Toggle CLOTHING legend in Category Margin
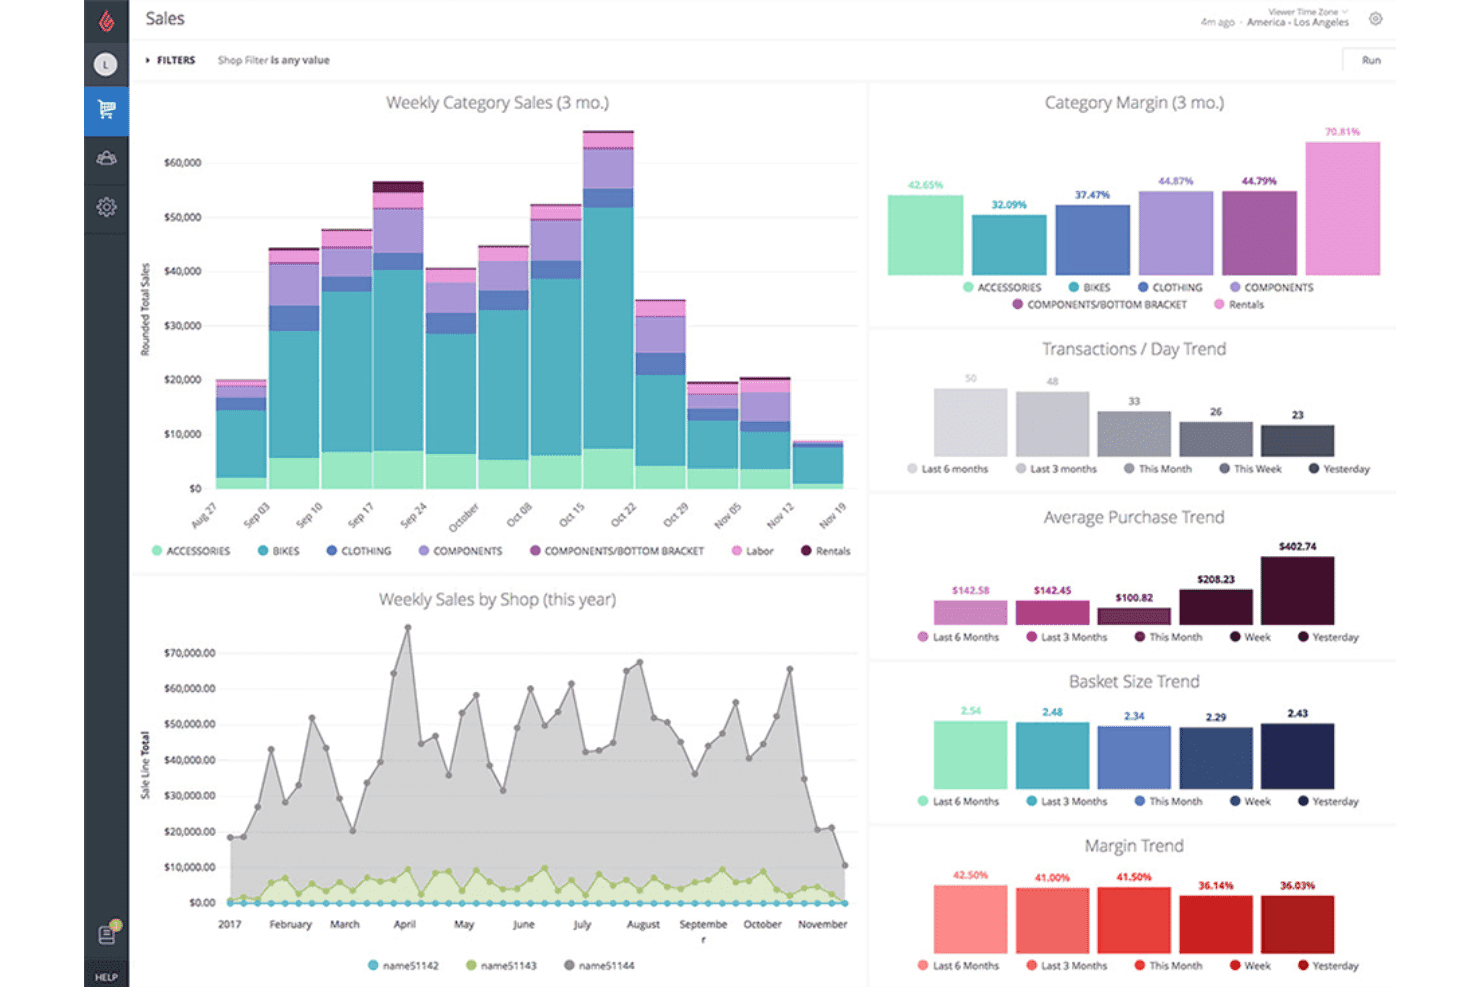The height and width of the screenshot is (987, 1480). pyautogui.click(x=1170, y=288)
